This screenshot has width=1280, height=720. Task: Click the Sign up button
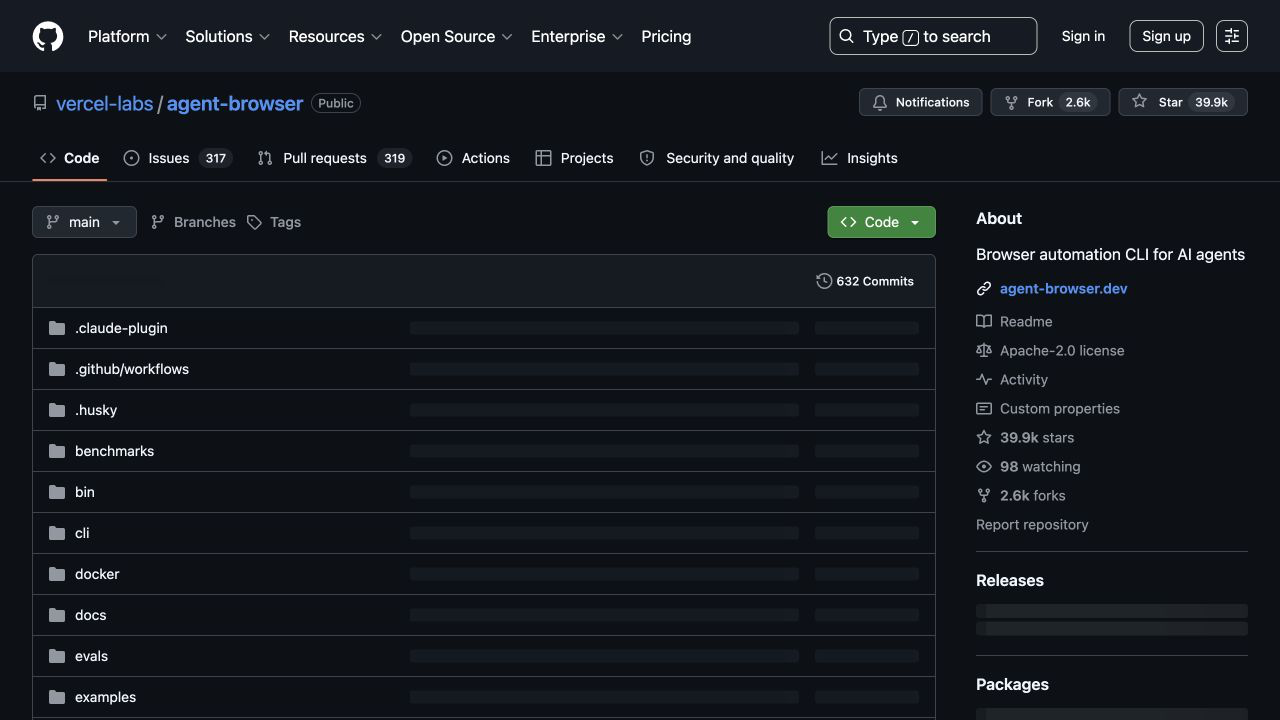1166,36
